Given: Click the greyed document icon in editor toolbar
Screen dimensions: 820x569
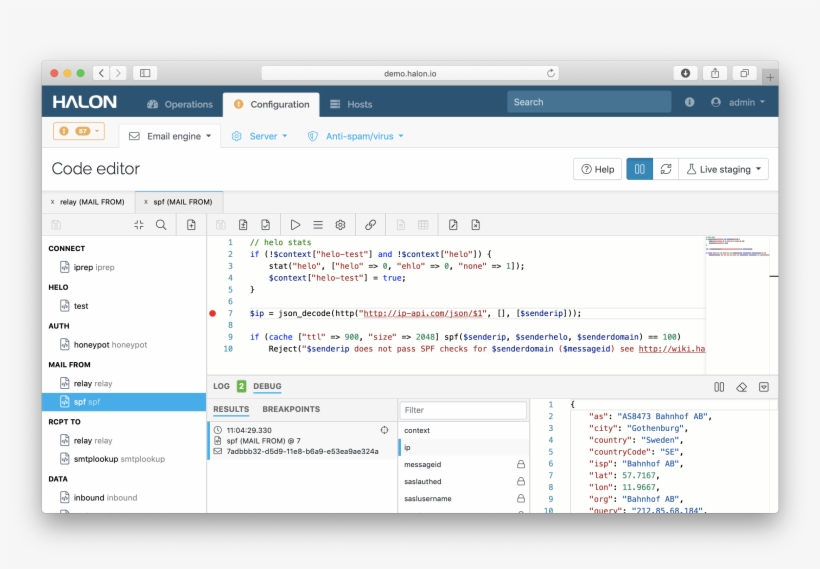Looking at the screenshot, I should pos(401,225).
